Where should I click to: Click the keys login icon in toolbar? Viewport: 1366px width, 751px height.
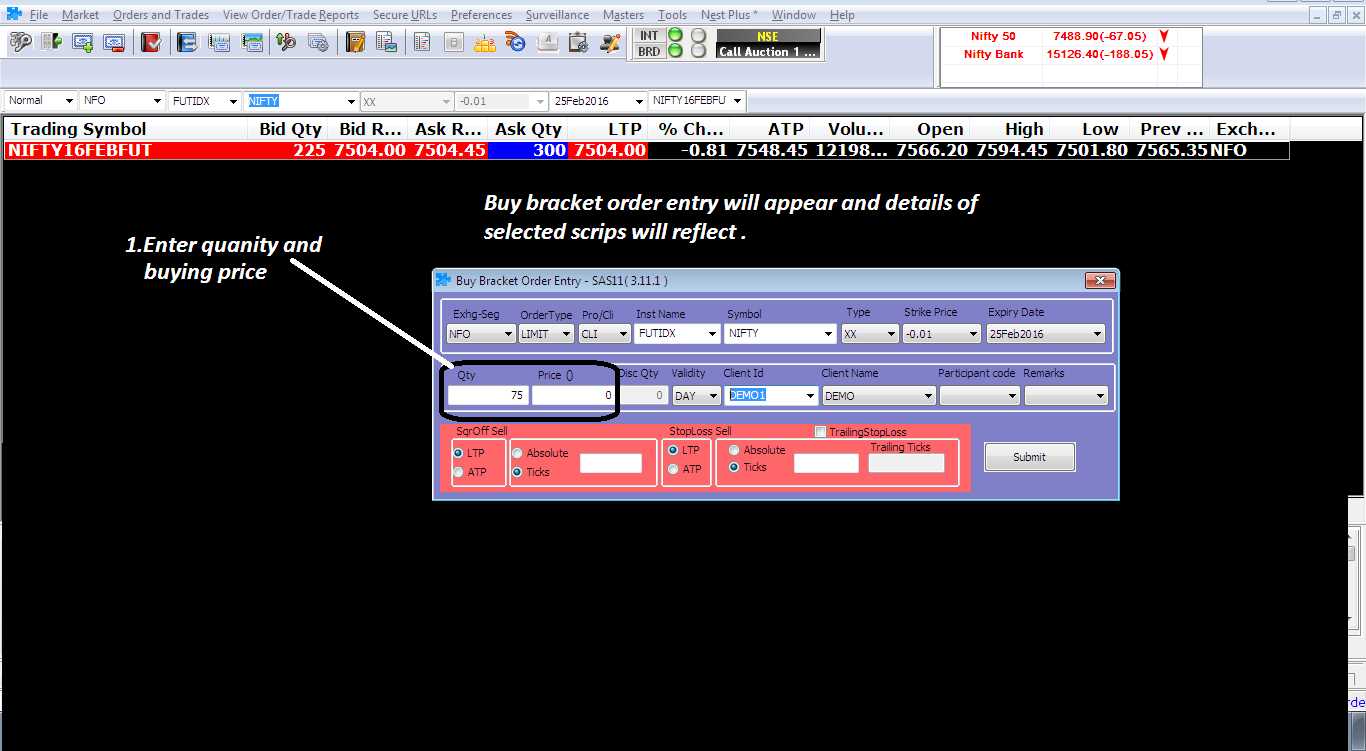point(20,42)
